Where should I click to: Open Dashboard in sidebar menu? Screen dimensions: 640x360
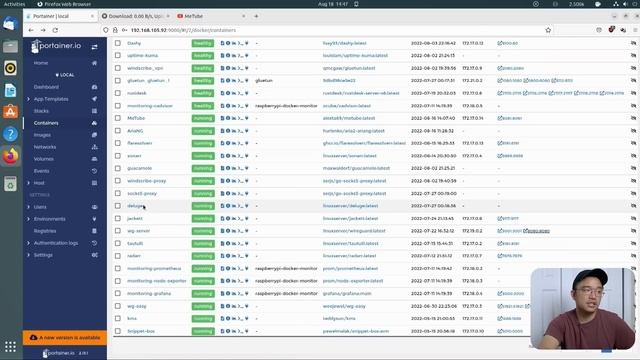click(x=46, y=87)
